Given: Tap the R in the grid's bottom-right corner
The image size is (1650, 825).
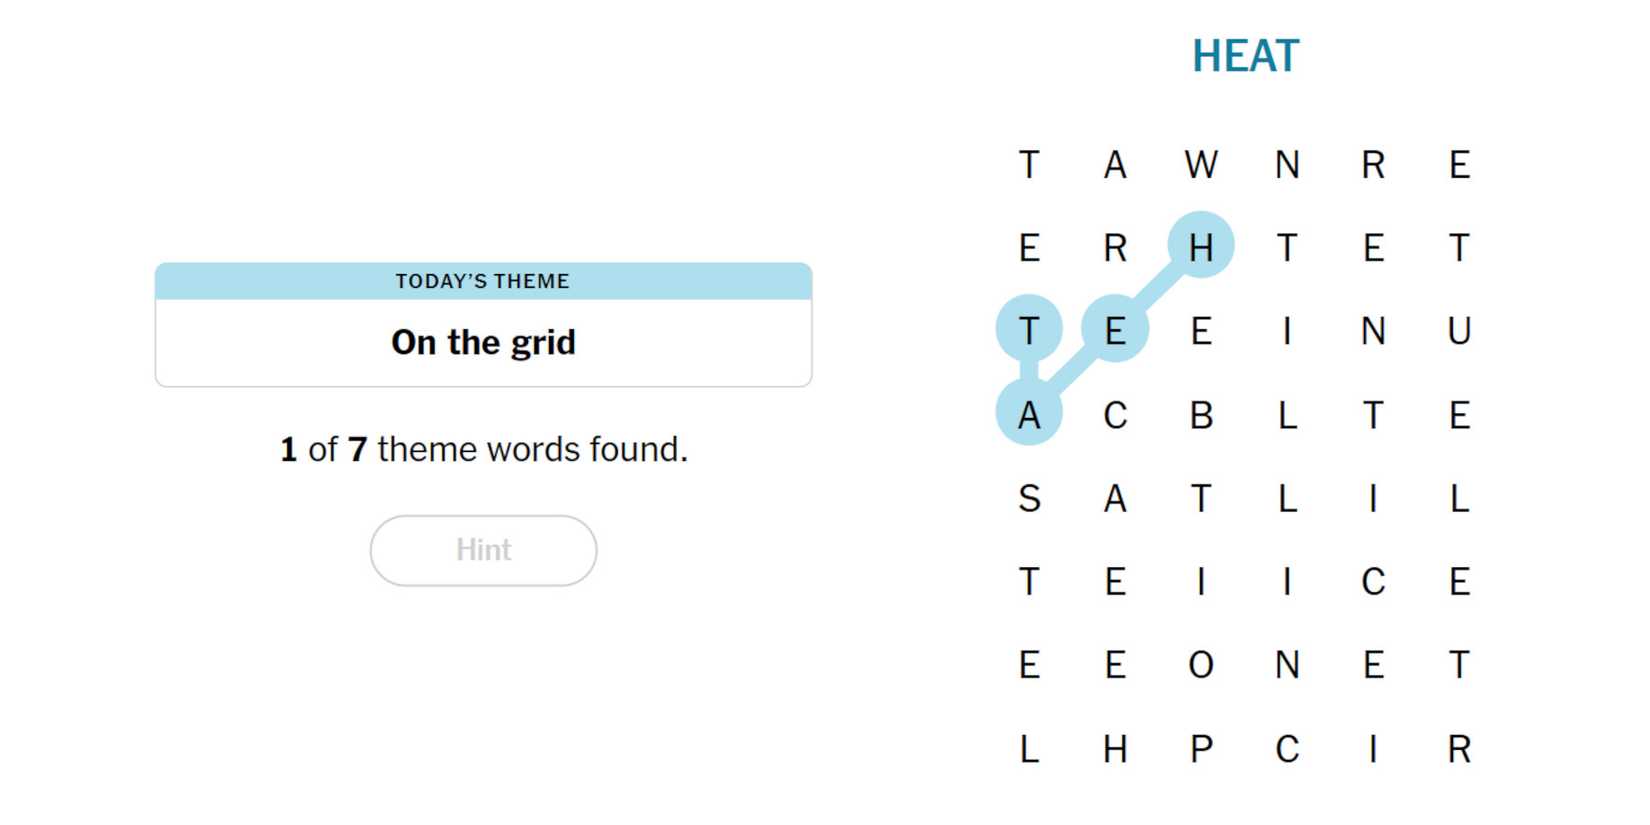Looking at the screenshot, I should 1459,749.
